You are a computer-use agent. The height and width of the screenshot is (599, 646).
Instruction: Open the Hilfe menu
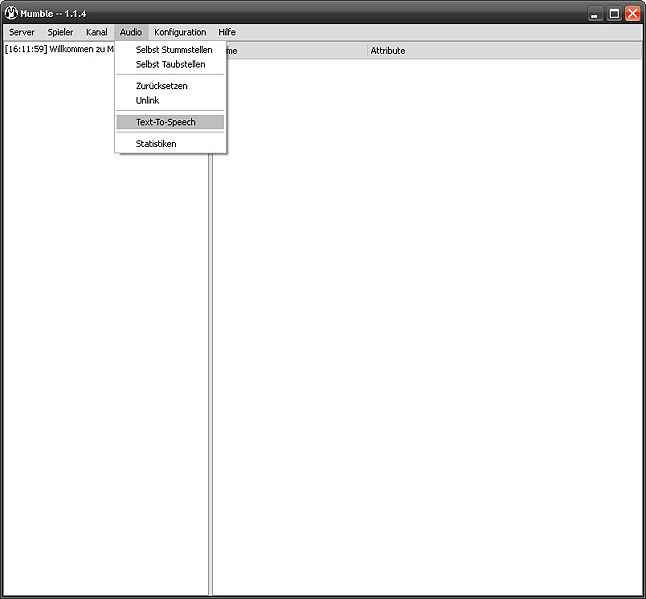(227, 32)
